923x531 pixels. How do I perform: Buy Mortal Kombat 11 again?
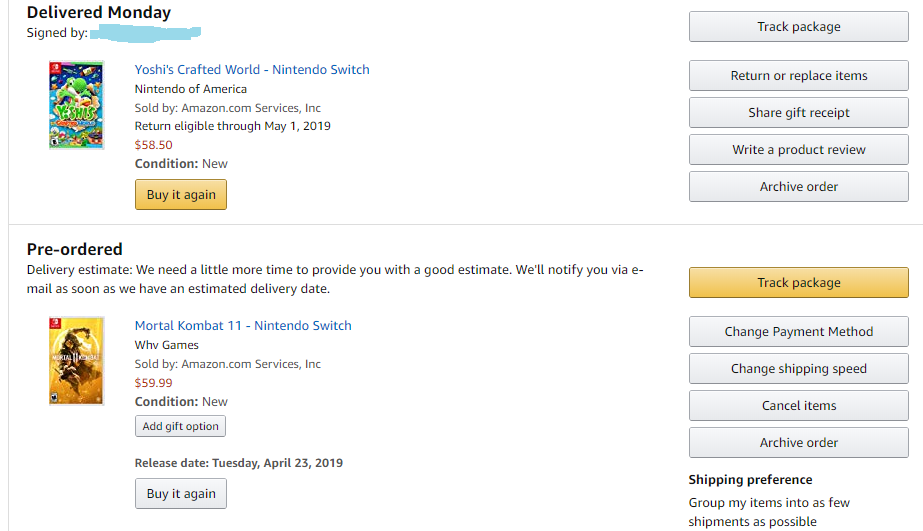181,493
